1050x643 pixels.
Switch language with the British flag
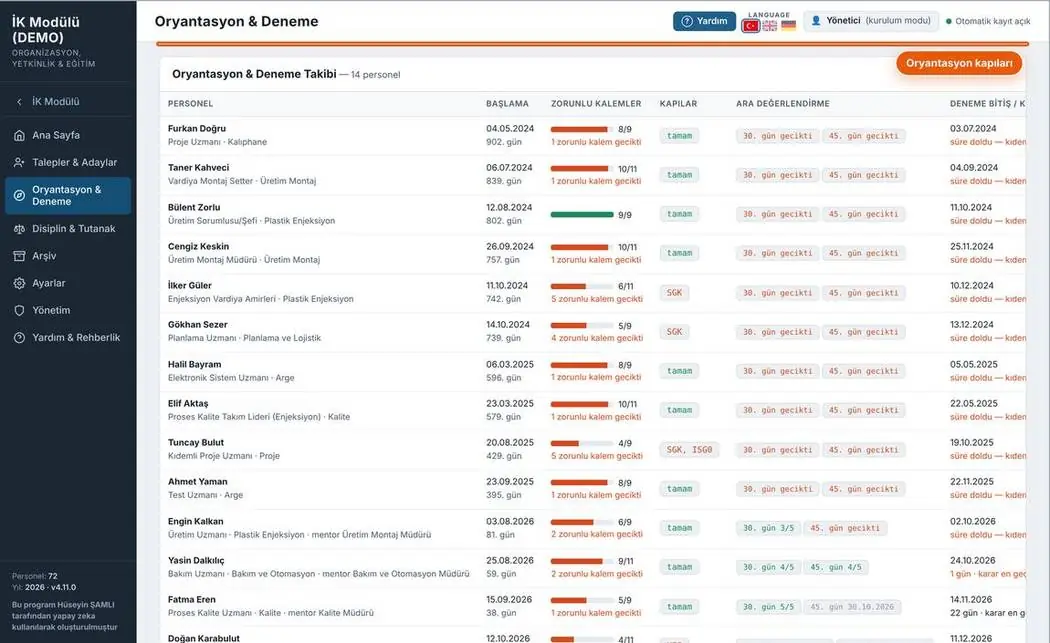[x=770, y=25]
